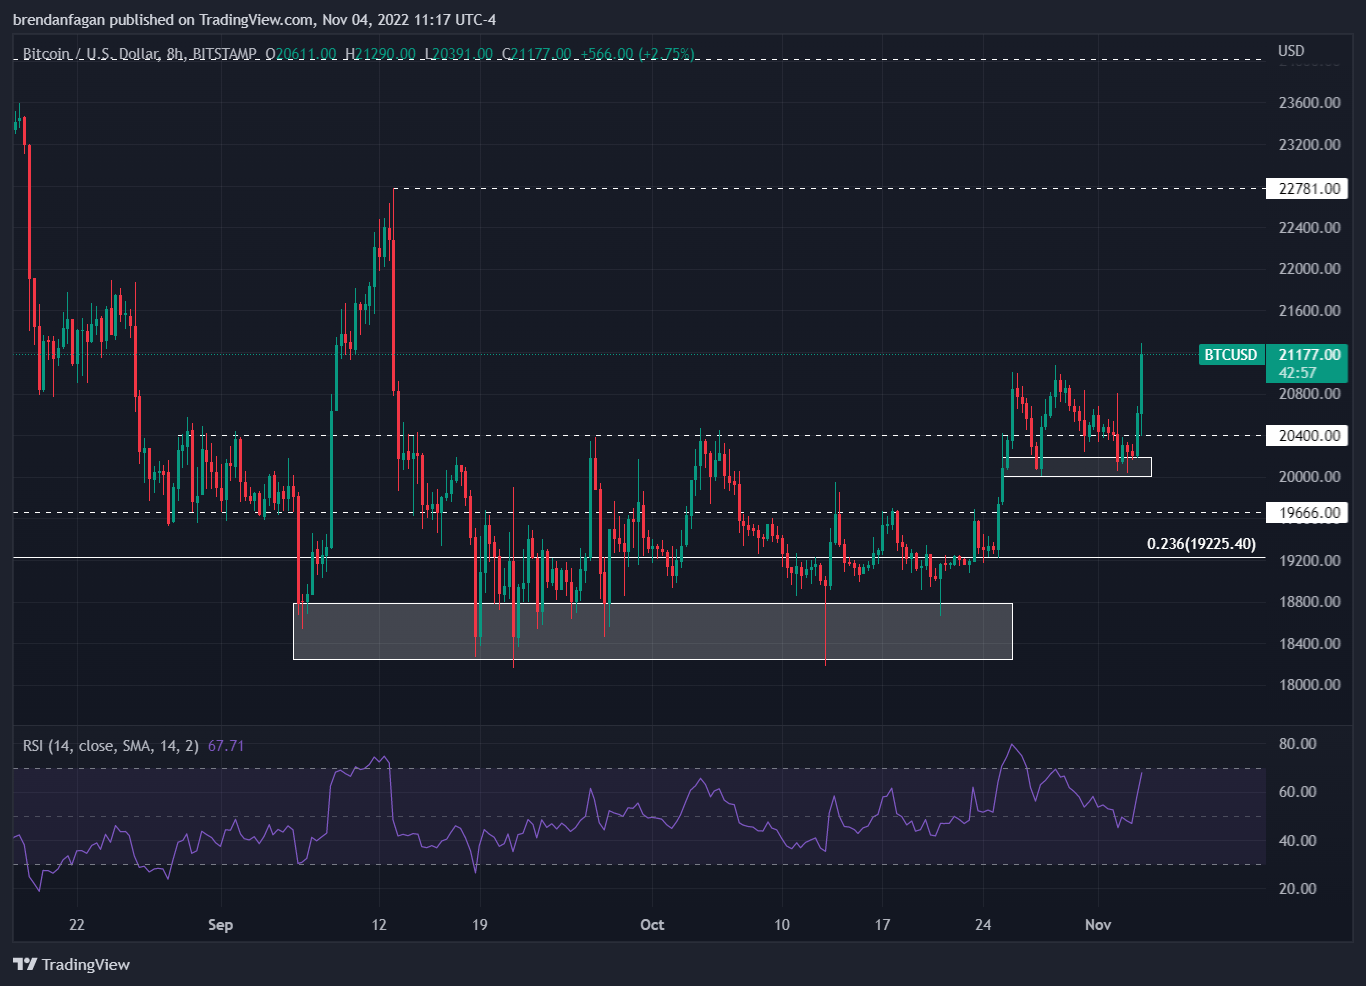Click the TradingView logo icon
Viewport: 1366px width, 986px height.
[25, 965]
